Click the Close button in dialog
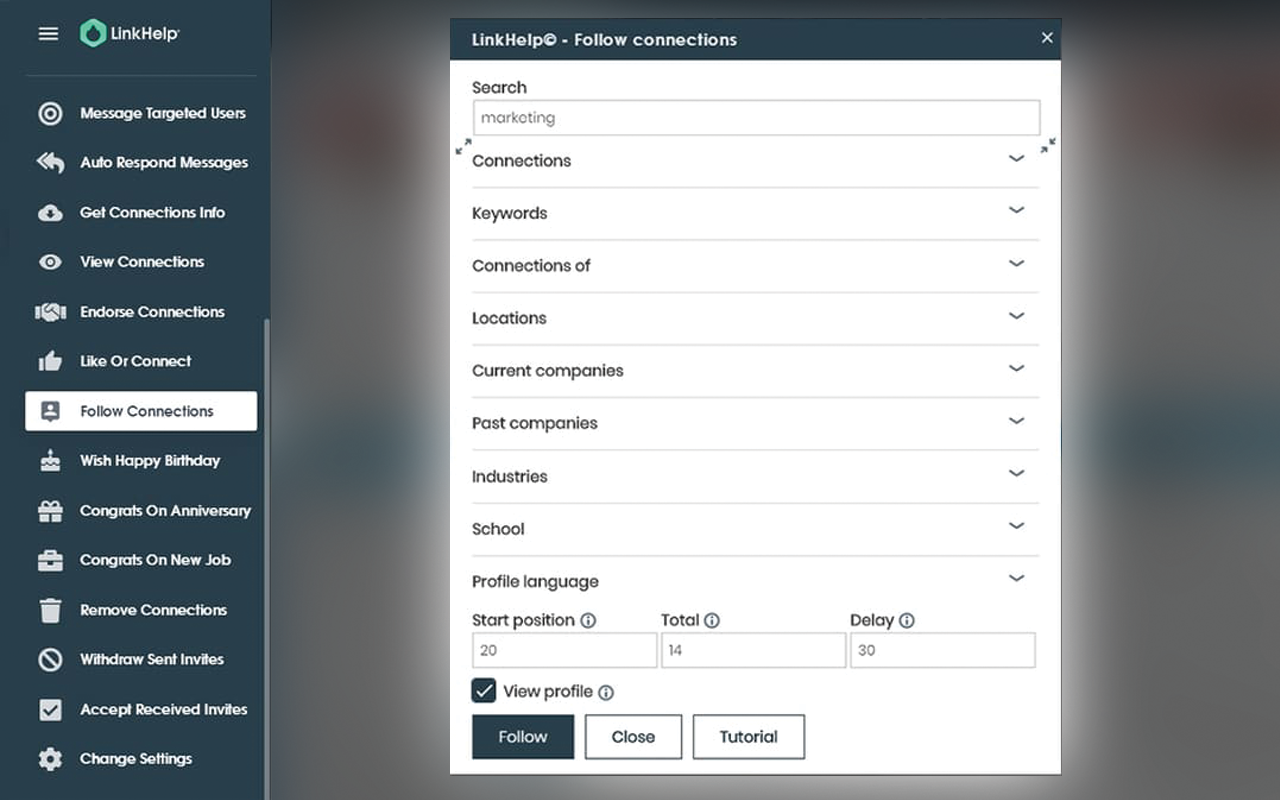 [633, 737]
